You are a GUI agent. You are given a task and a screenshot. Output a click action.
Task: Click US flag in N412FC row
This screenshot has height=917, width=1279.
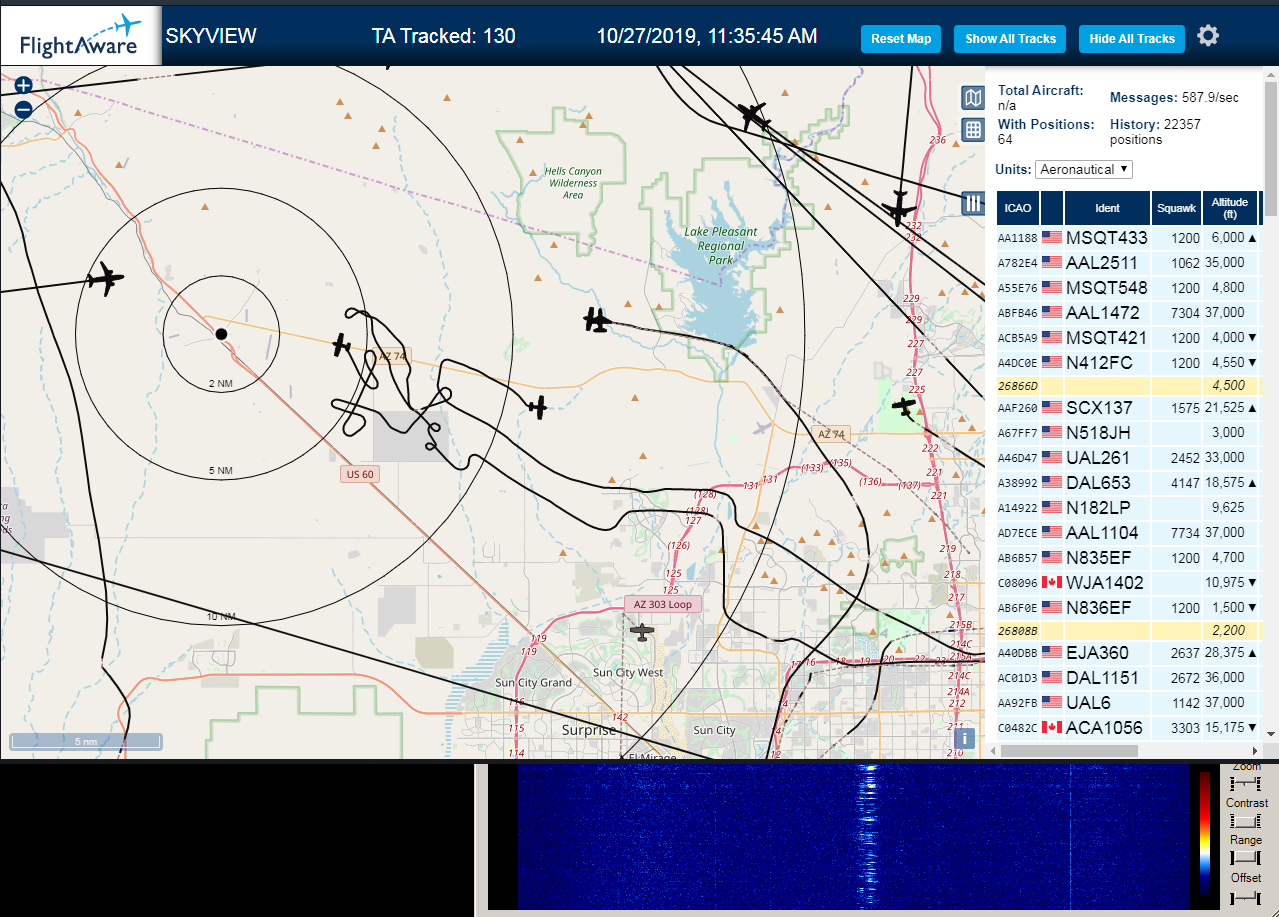pos(1051,362)
